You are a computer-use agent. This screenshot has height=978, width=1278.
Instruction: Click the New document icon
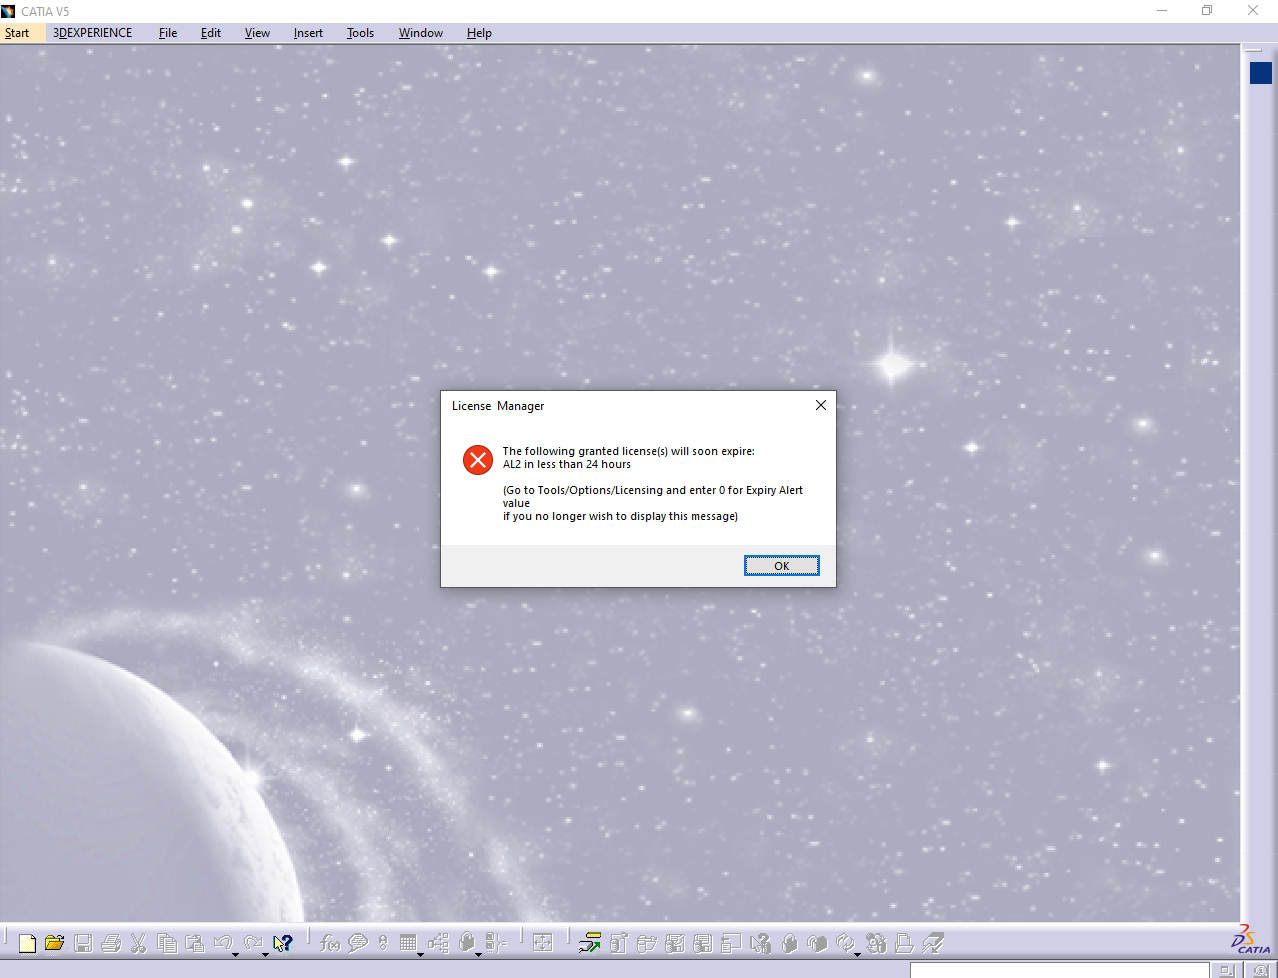coord(27,943)
